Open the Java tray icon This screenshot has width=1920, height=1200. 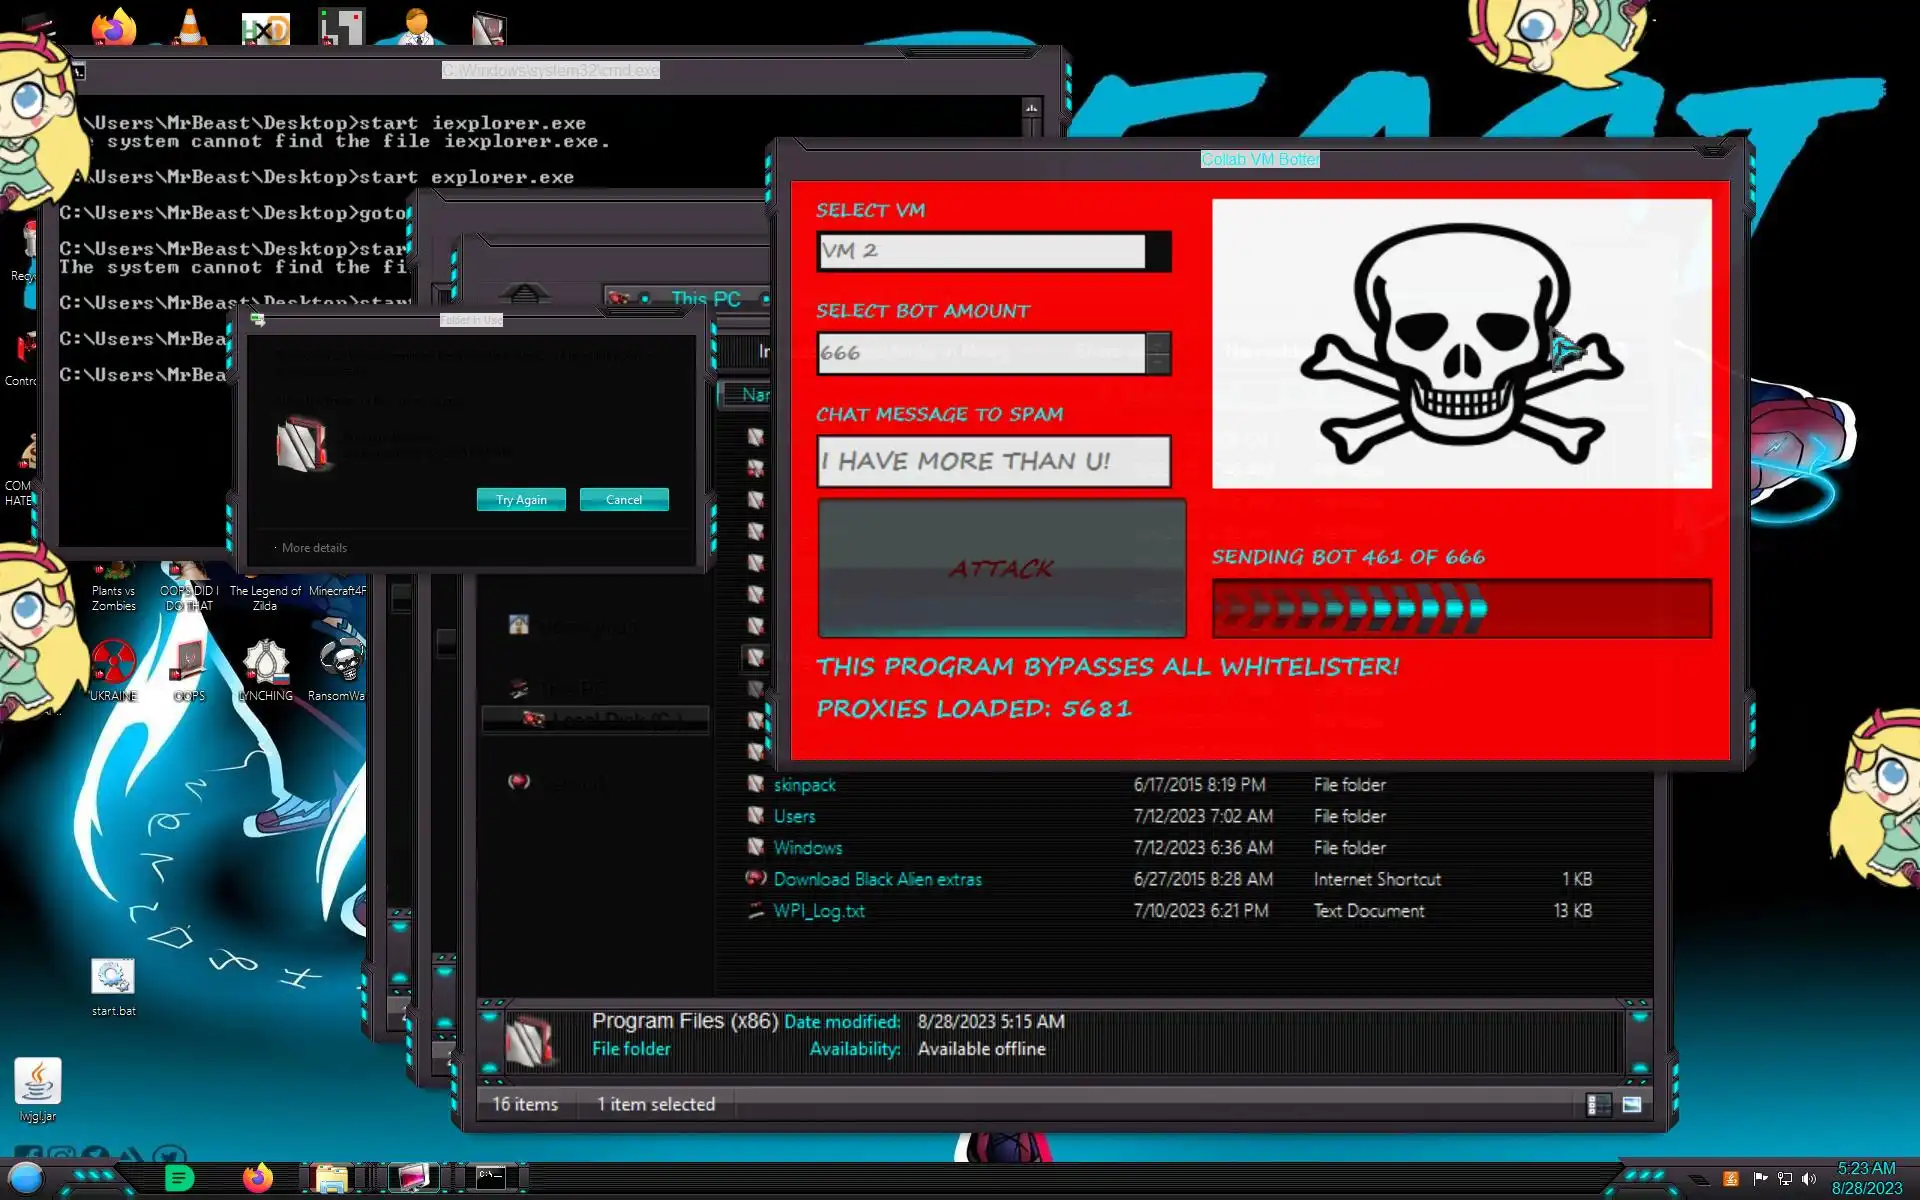tap(1731, 1179)
